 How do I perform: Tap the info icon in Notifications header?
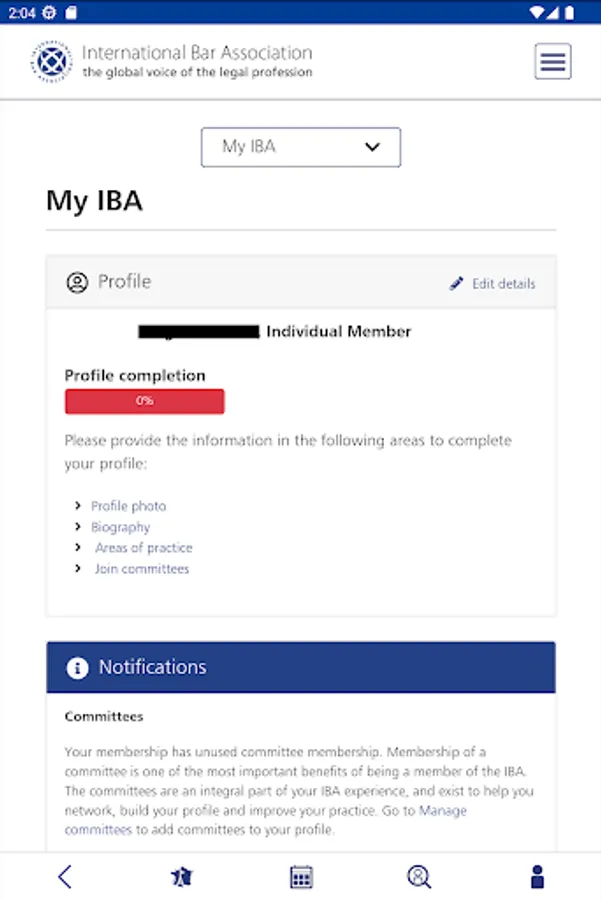[x=77, y=668]
